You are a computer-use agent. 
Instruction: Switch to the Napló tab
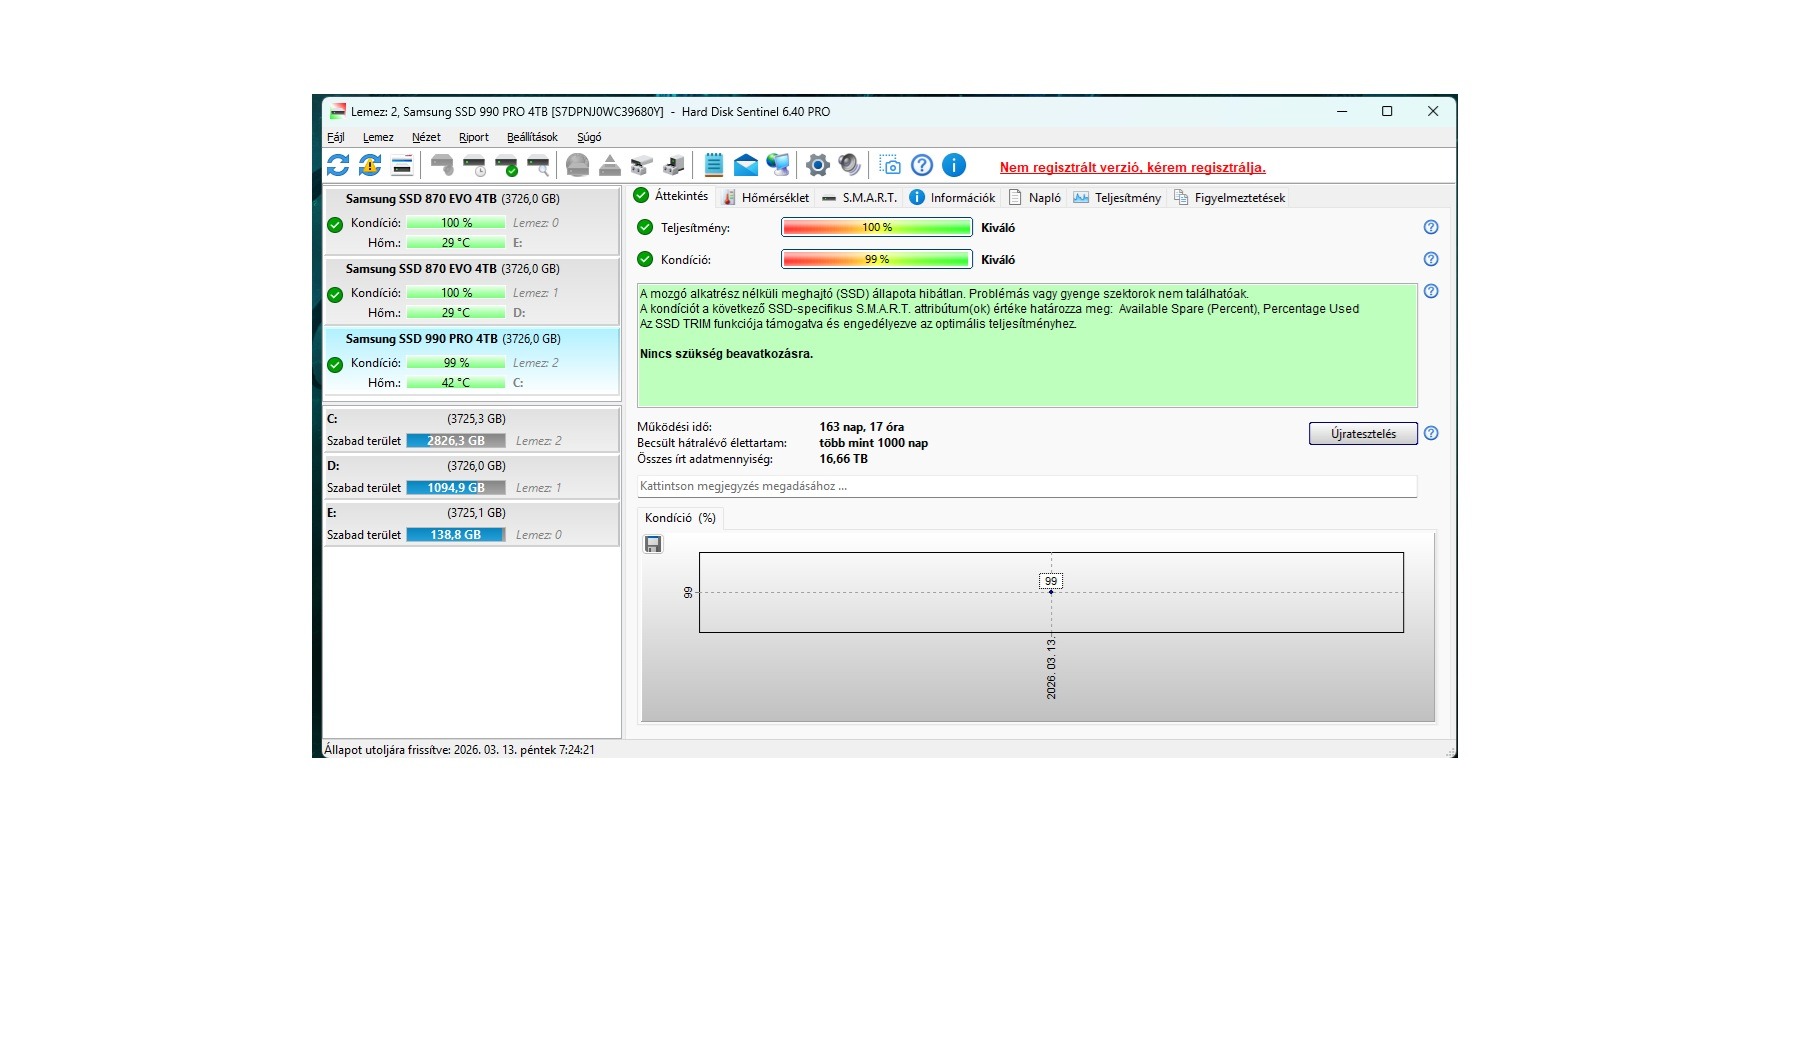1035,198
